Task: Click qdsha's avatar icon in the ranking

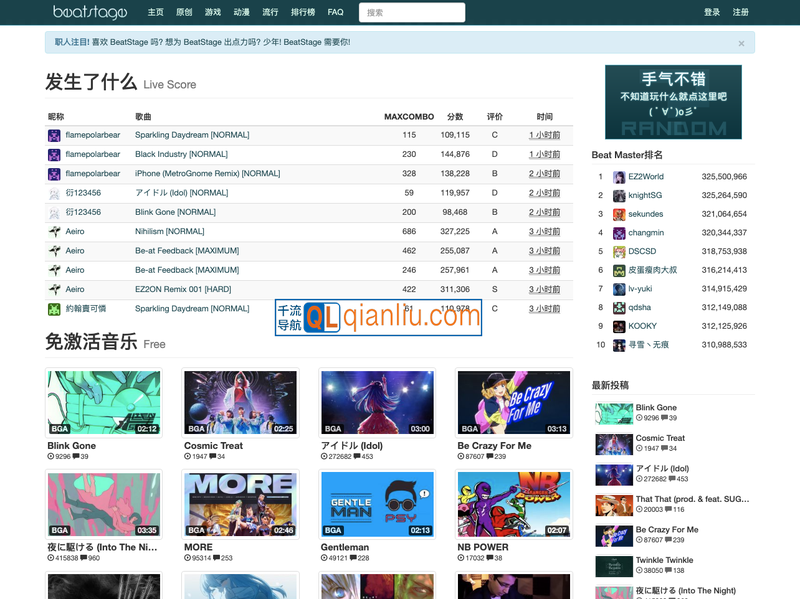Action: 617,307
